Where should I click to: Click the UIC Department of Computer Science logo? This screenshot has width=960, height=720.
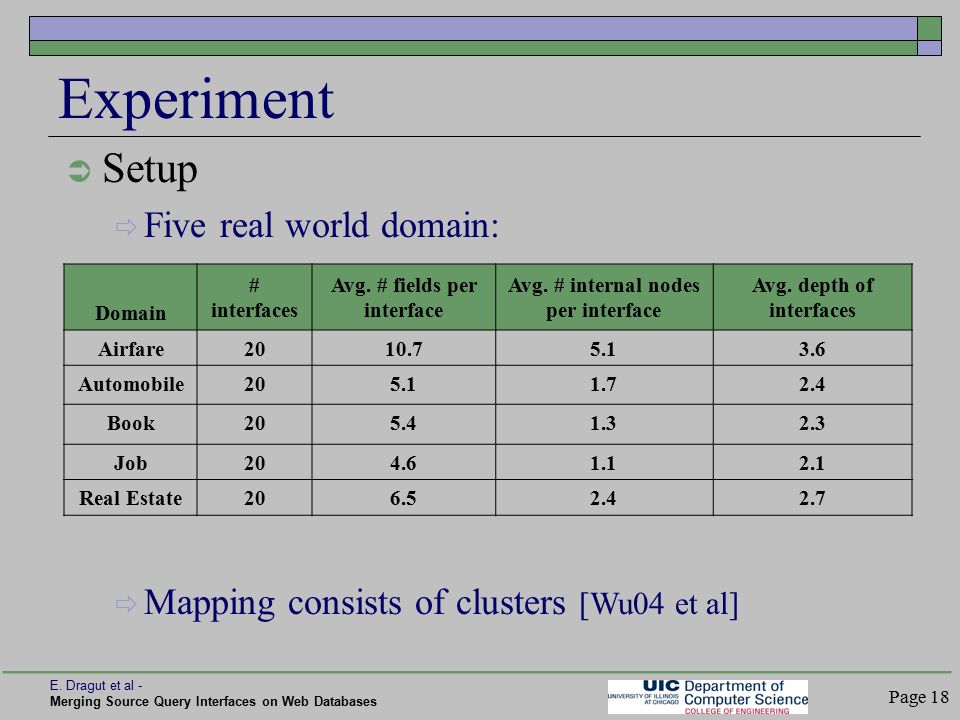[708, 697]
